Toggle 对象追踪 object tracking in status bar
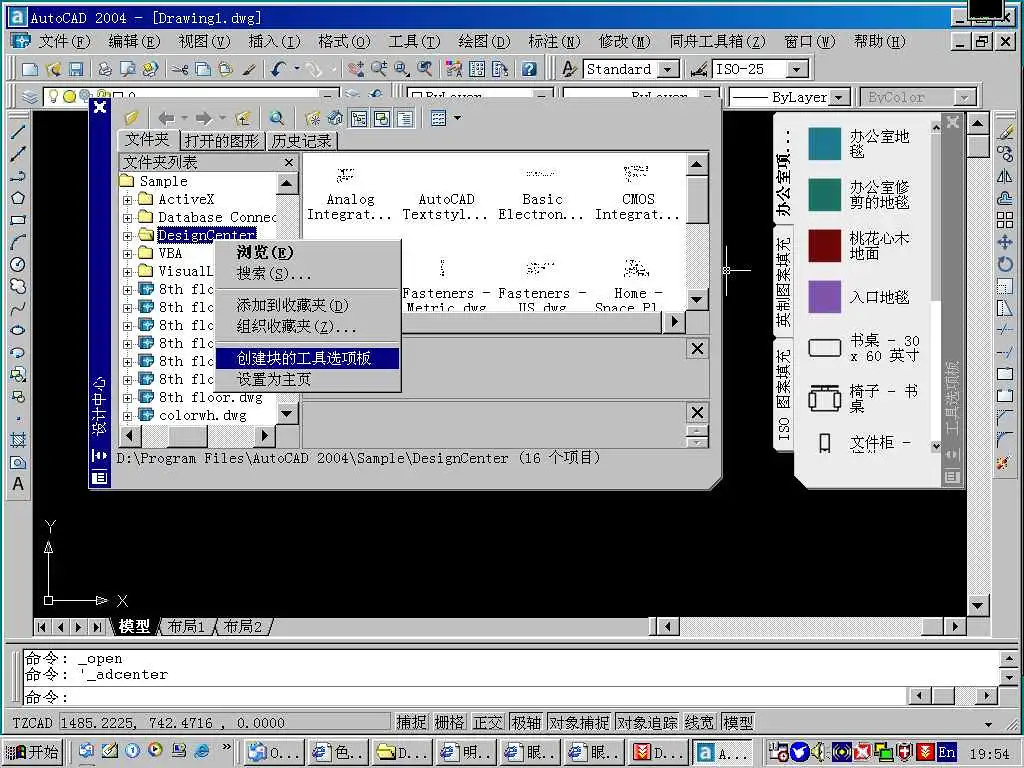This screenshot has width=1024, height=768. 647,722
